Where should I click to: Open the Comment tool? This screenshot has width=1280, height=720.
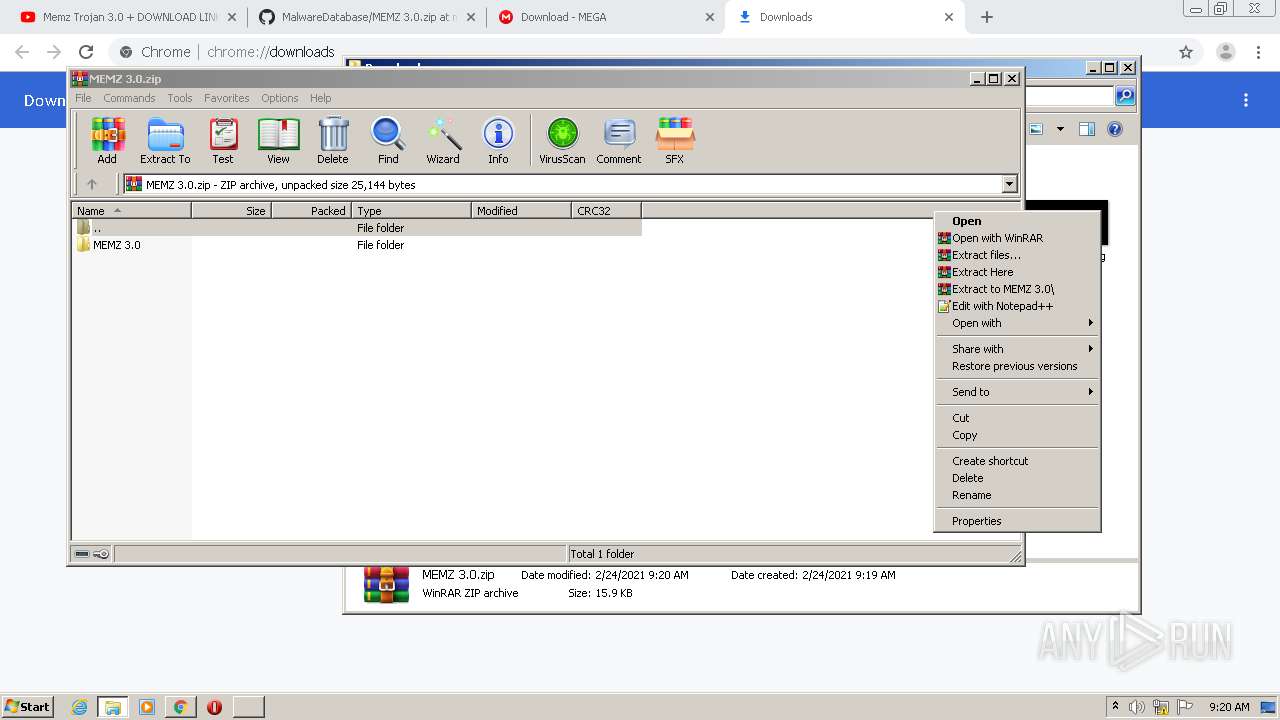(619, 141)
